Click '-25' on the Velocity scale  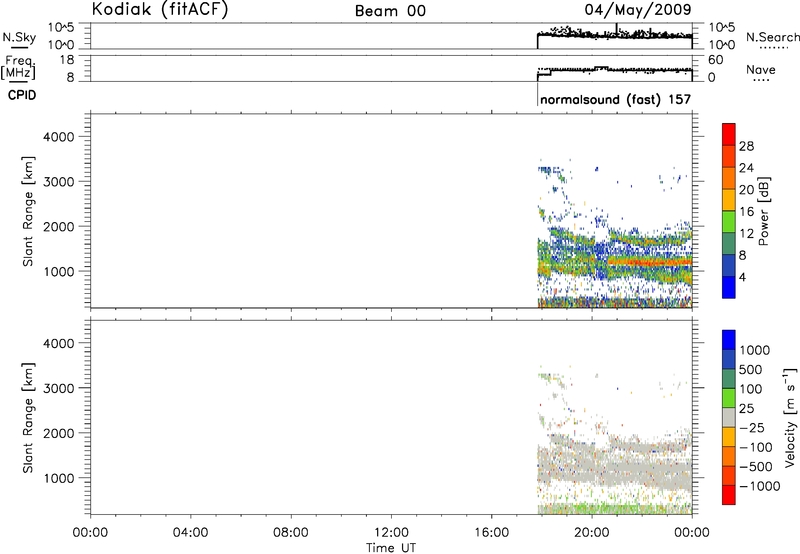[x=752, y=427]
